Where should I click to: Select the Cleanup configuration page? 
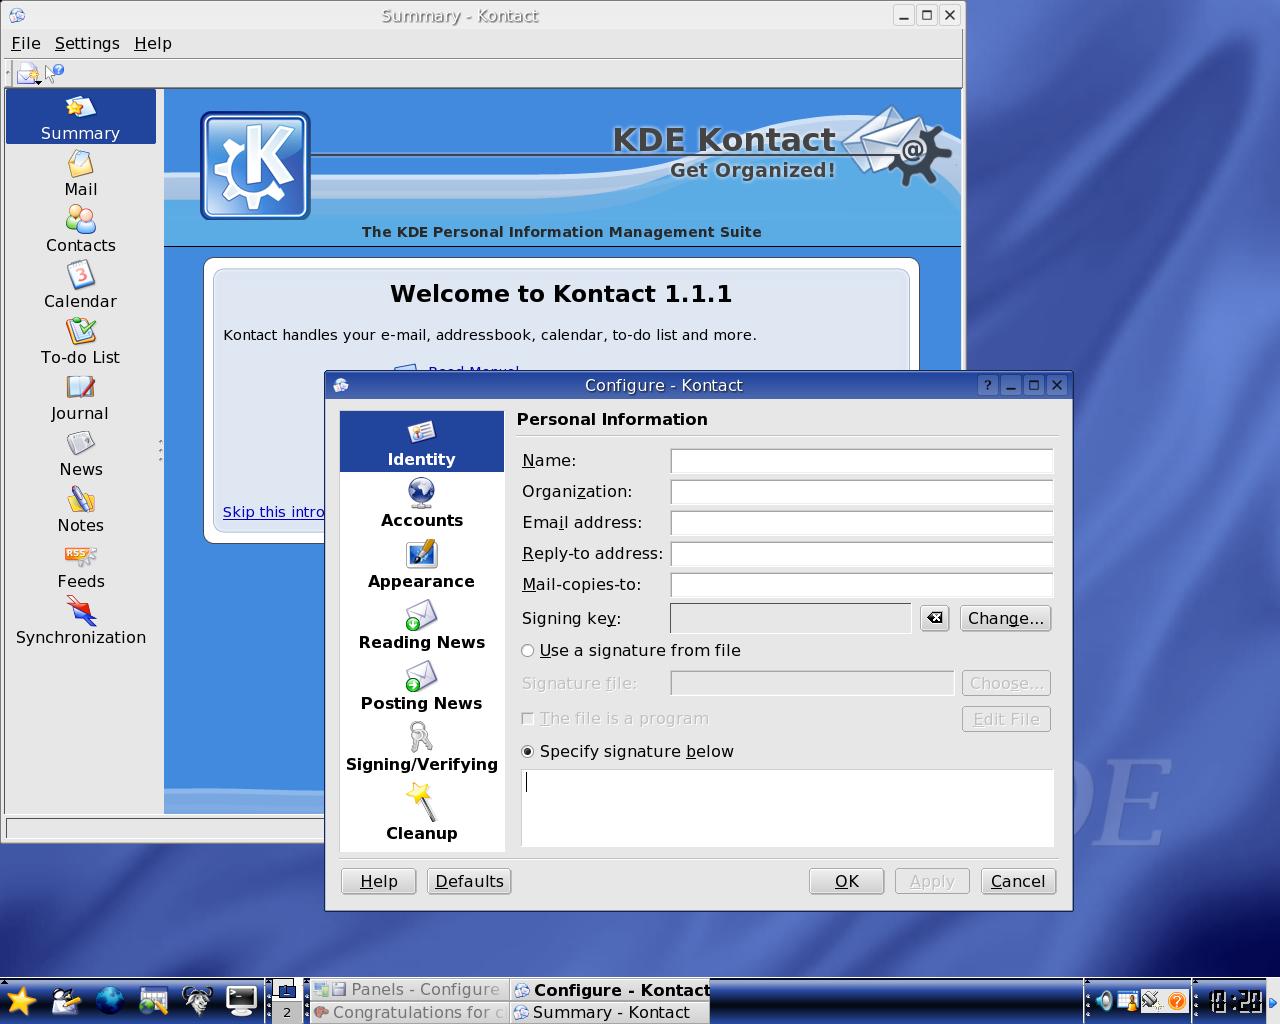click(422, 811)
